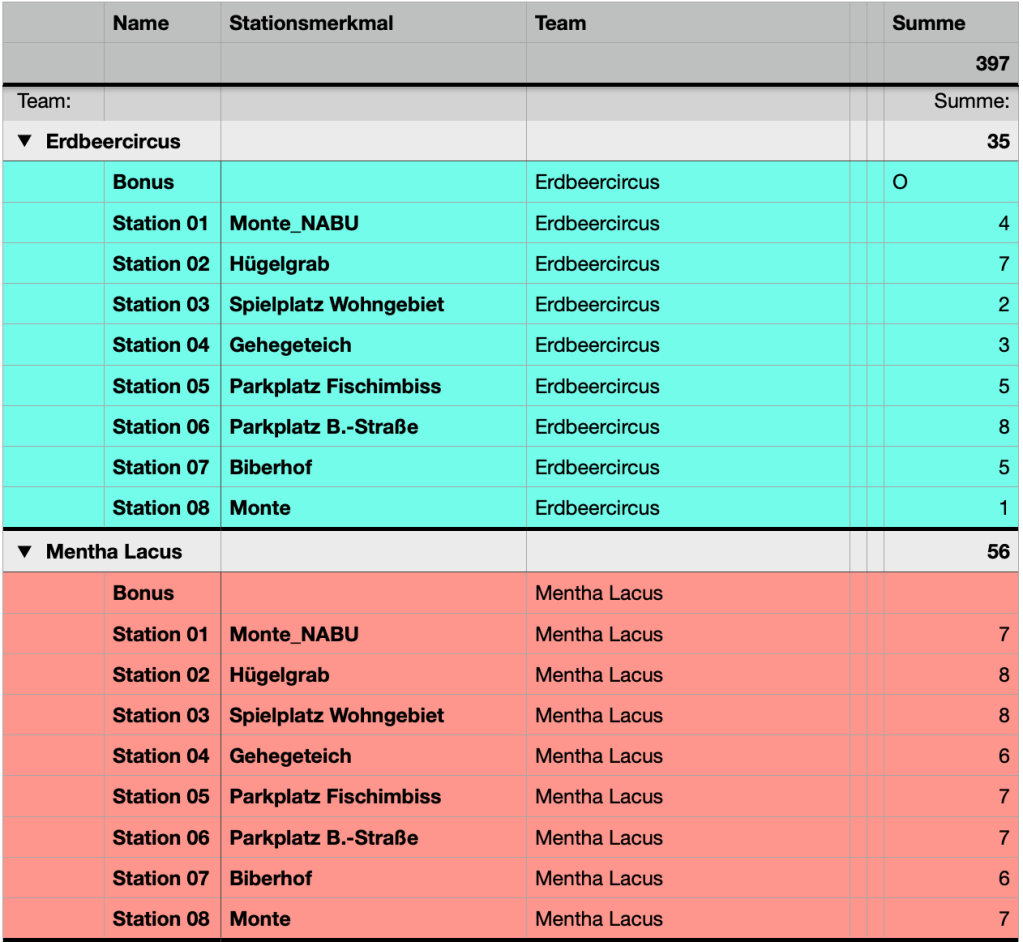Select Gehegeteich cell in the red Mentha Lacus rows
Viewport: 1023px width, 942px height.
(x=290, y=756)
